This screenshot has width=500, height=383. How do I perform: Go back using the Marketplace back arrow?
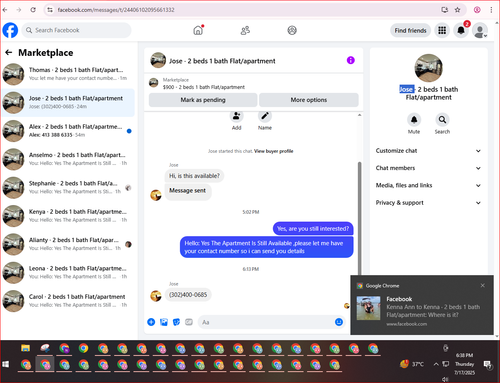pos(9,52)
